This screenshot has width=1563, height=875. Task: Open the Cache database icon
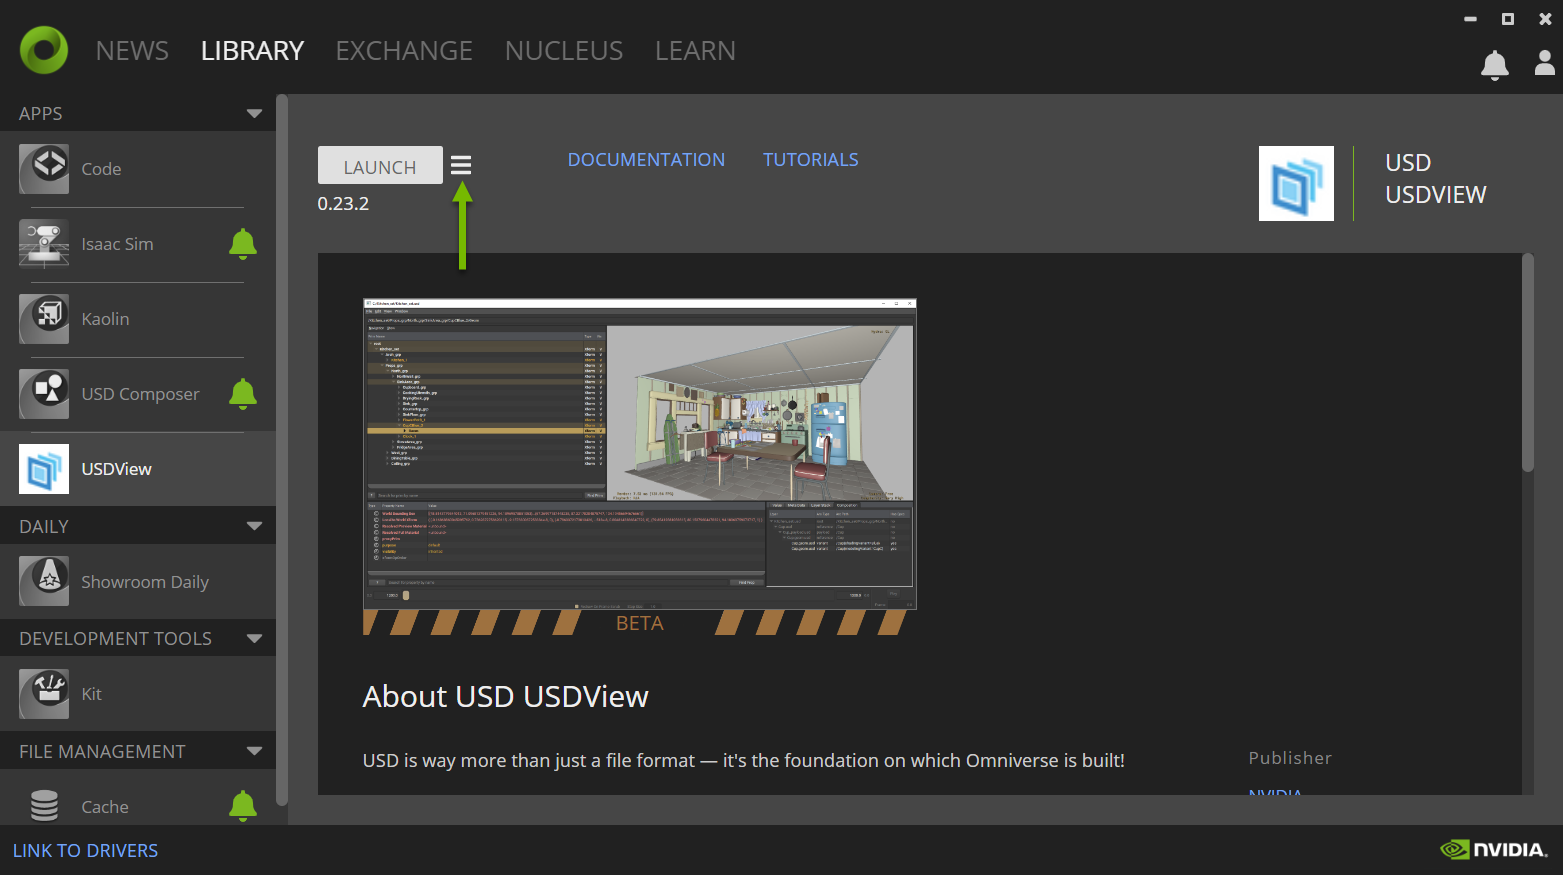[44, 806]
